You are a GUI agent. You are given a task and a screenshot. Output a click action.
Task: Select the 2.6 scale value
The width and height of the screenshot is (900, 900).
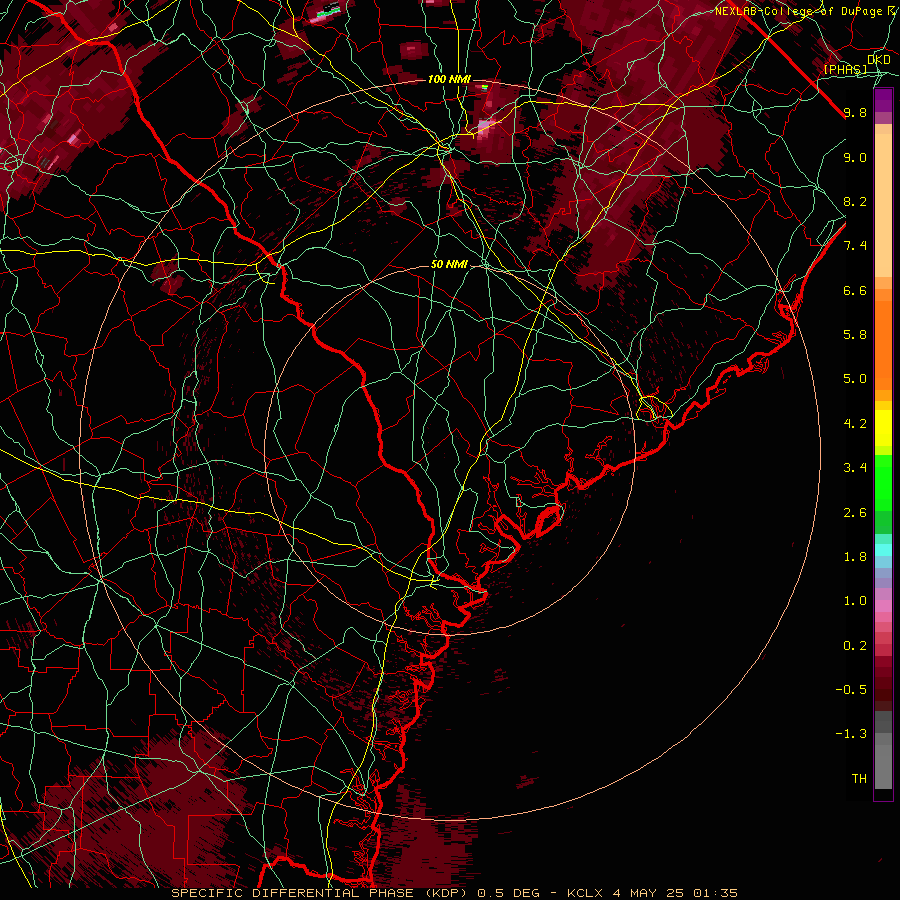855,513
